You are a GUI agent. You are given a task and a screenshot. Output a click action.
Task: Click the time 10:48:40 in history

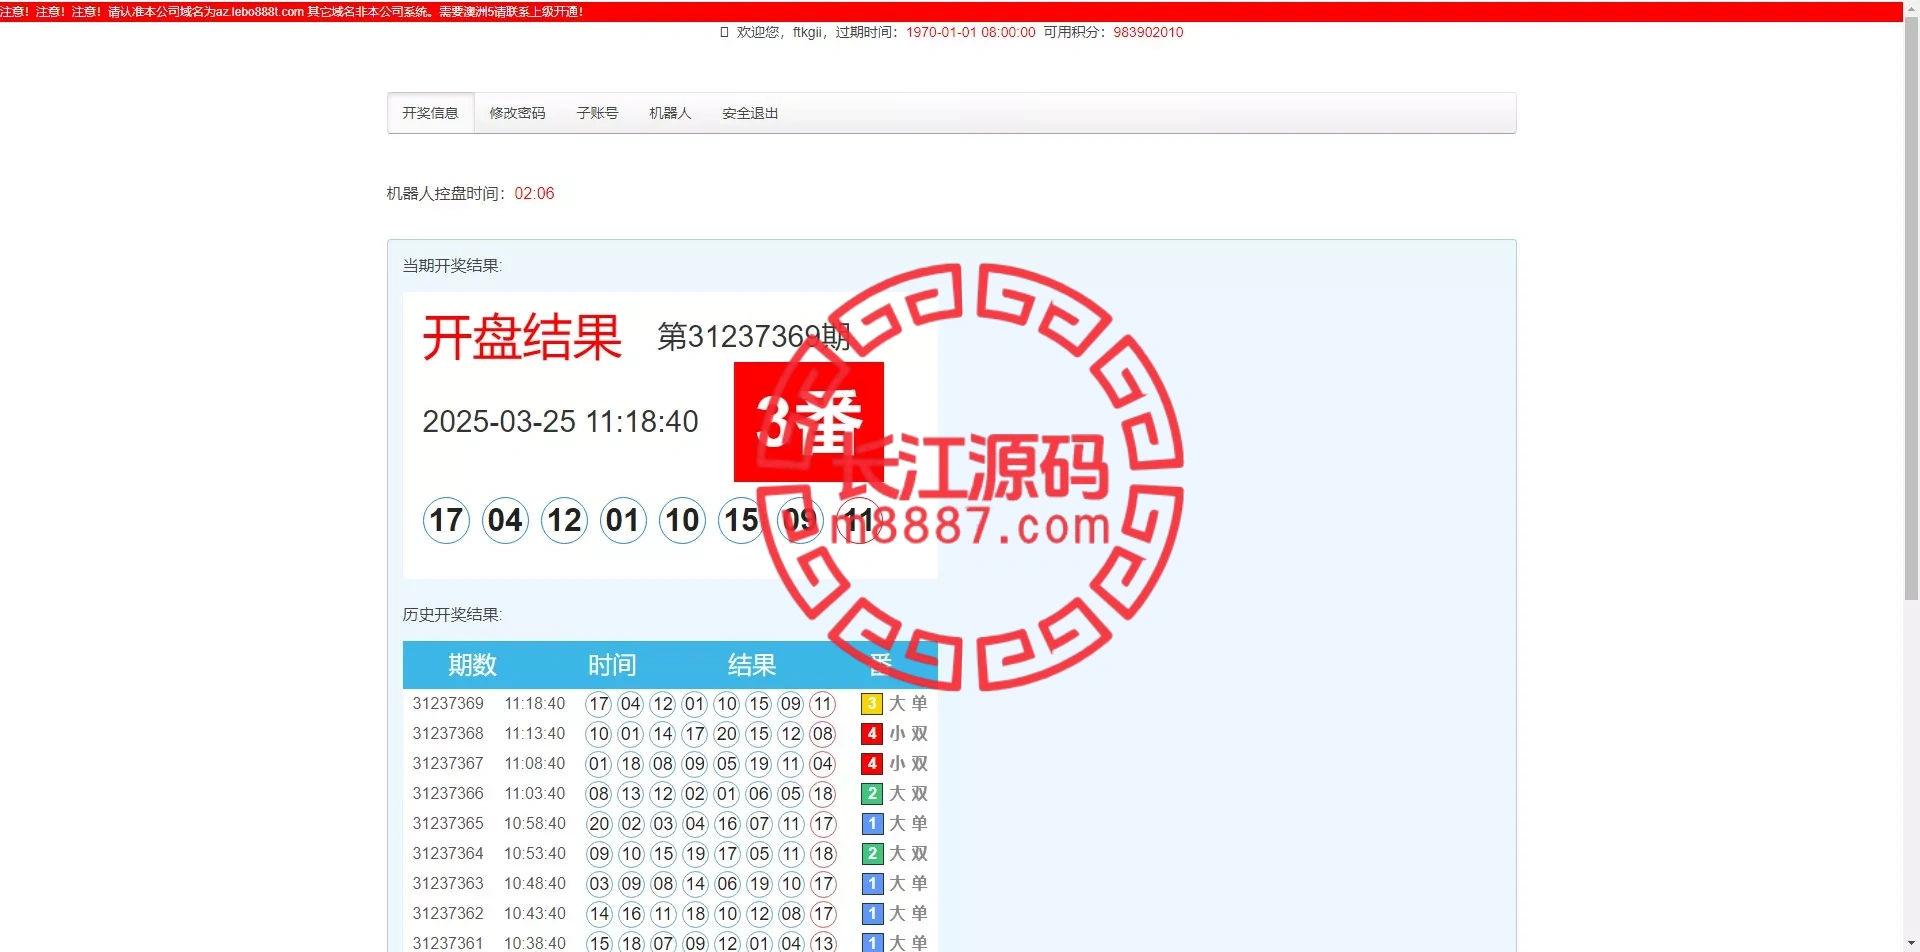535,884
